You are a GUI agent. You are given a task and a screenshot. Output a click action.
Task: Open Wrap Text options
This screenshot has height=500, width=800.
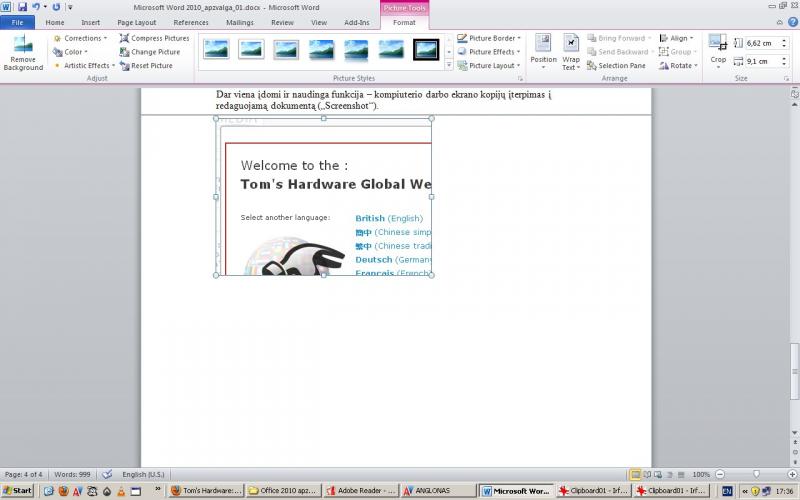click(x=571, y=52)
